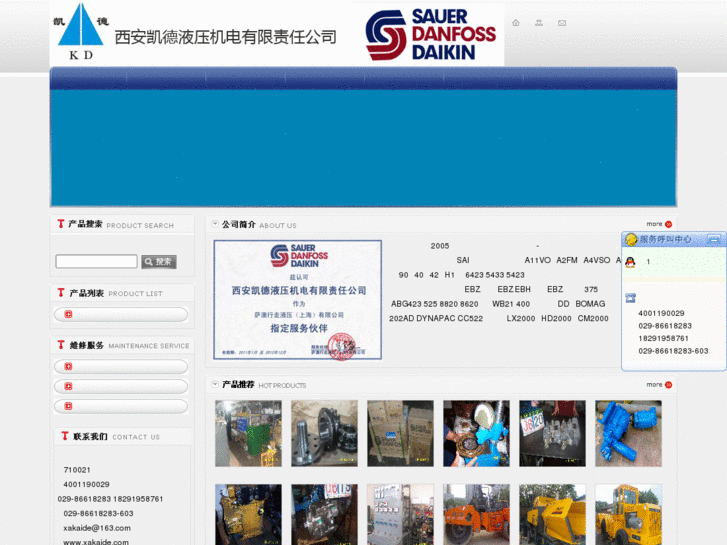Click the red arrow next to 公司简介 more
This screenshot has width=727, height=545.
click(x=668, y=224)
